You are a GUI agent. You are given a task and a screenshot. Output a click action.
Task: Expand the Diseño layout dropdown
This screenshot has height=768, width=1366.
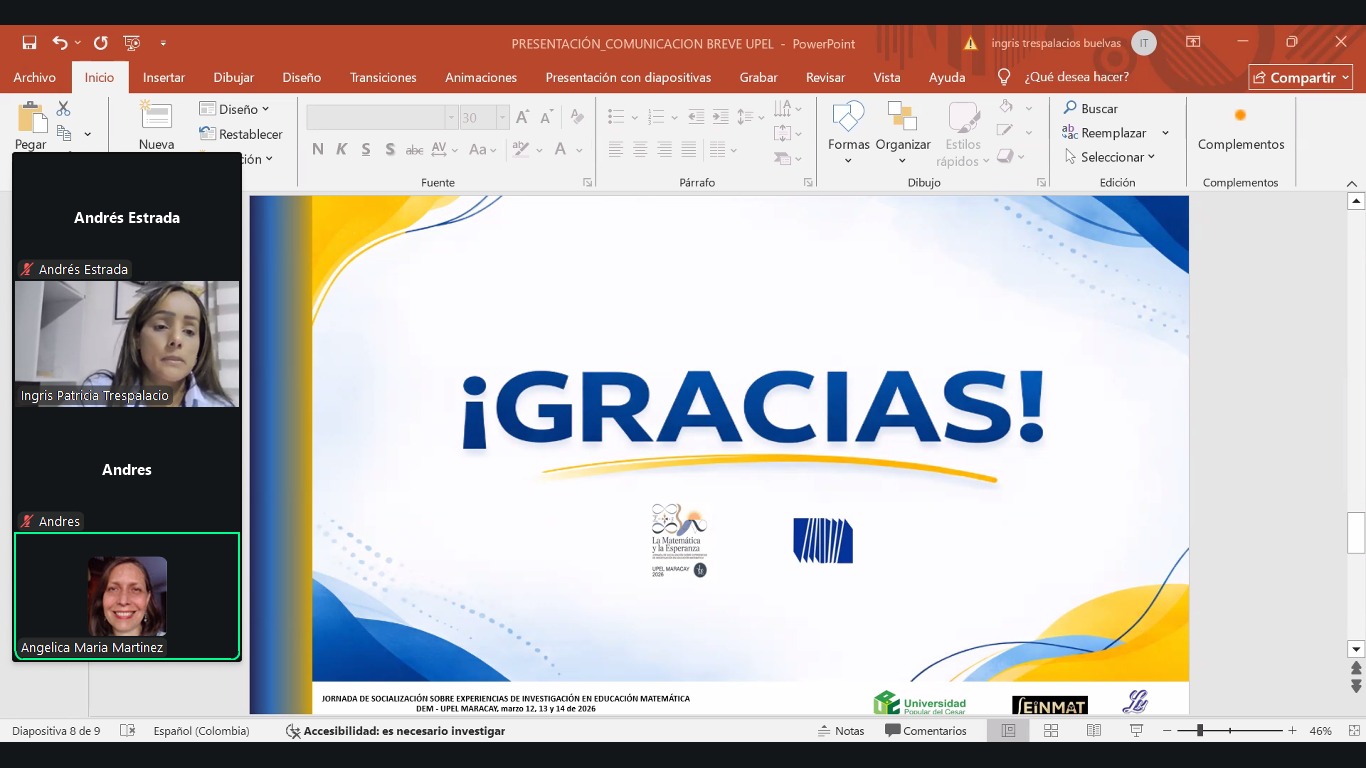(235, 109)
